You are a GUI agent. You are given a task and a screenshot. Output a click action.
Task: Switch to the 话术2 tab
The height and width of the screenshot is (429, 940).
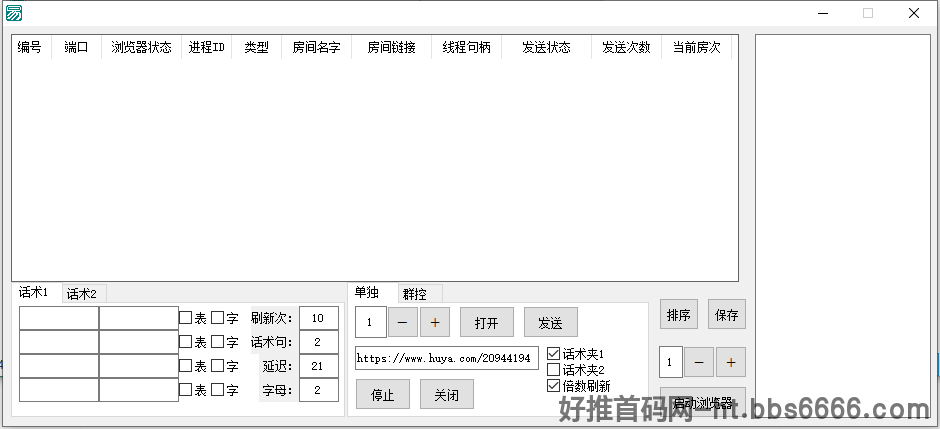83,294
